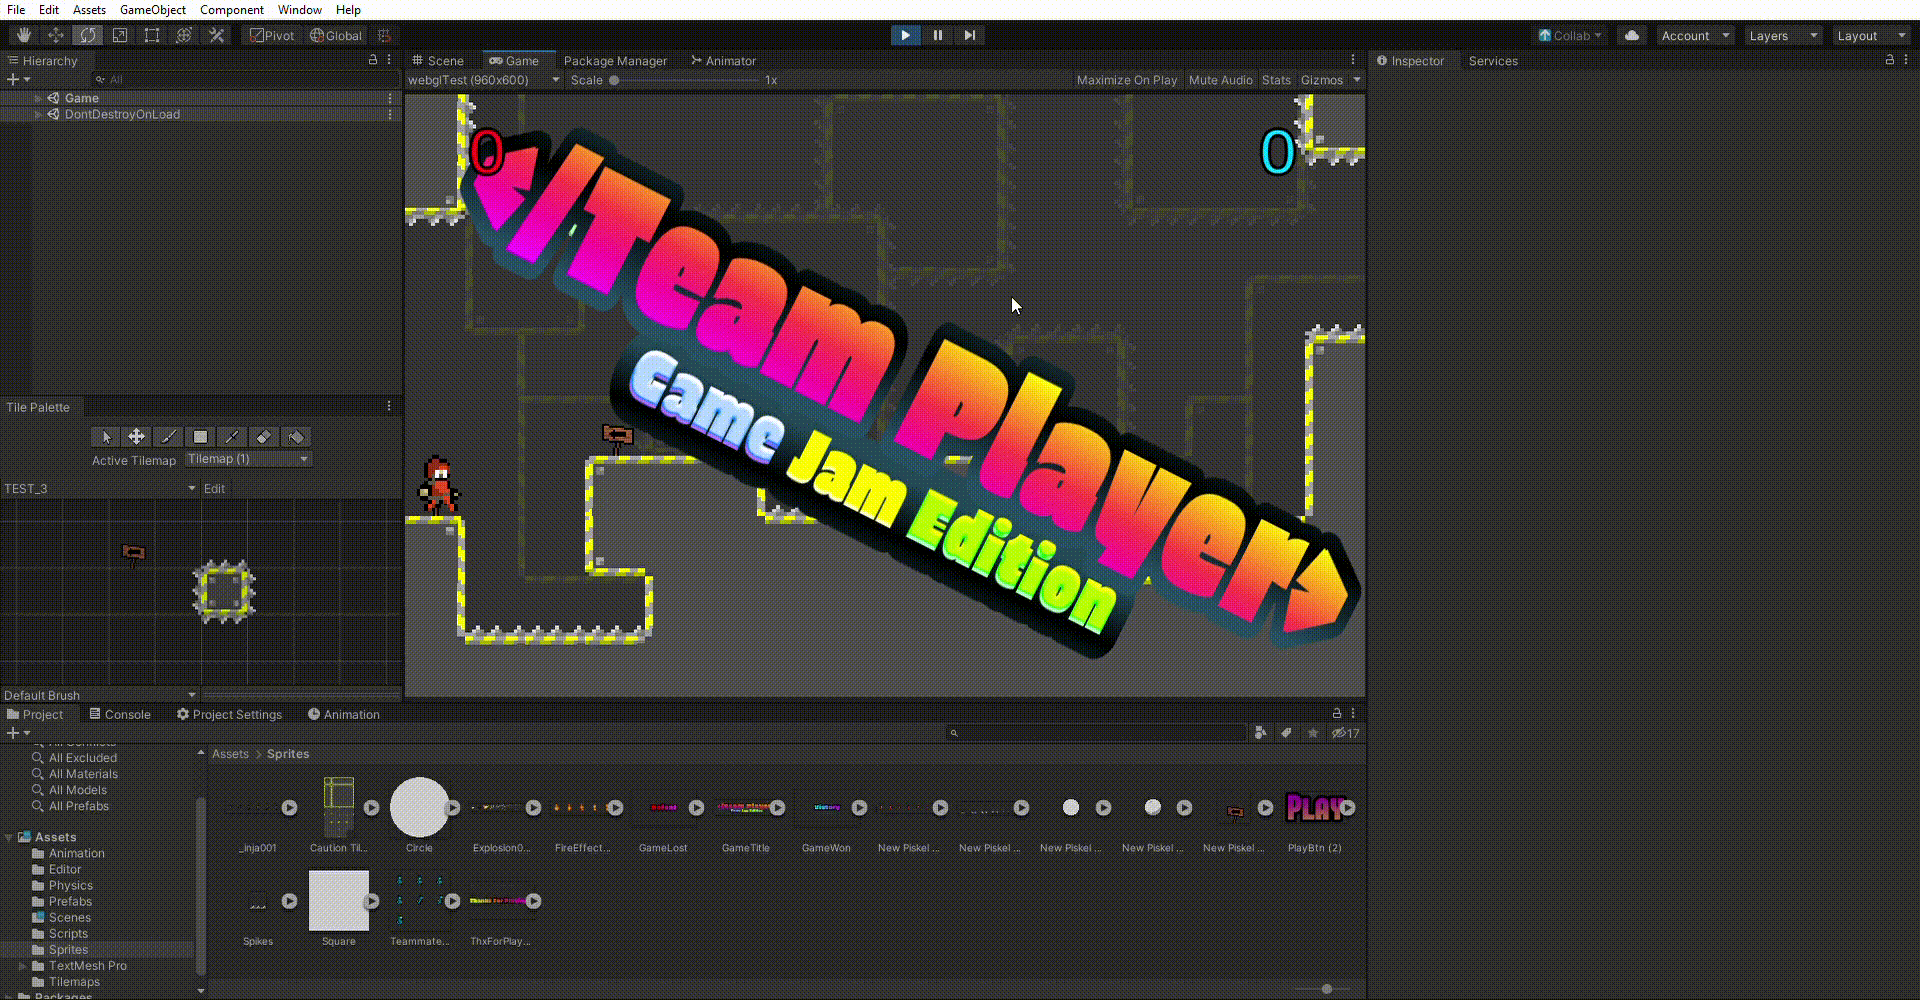Screen dimensions: 1920x1000
Task: Lock the Inspector panel
Action: pos(1889,60)
